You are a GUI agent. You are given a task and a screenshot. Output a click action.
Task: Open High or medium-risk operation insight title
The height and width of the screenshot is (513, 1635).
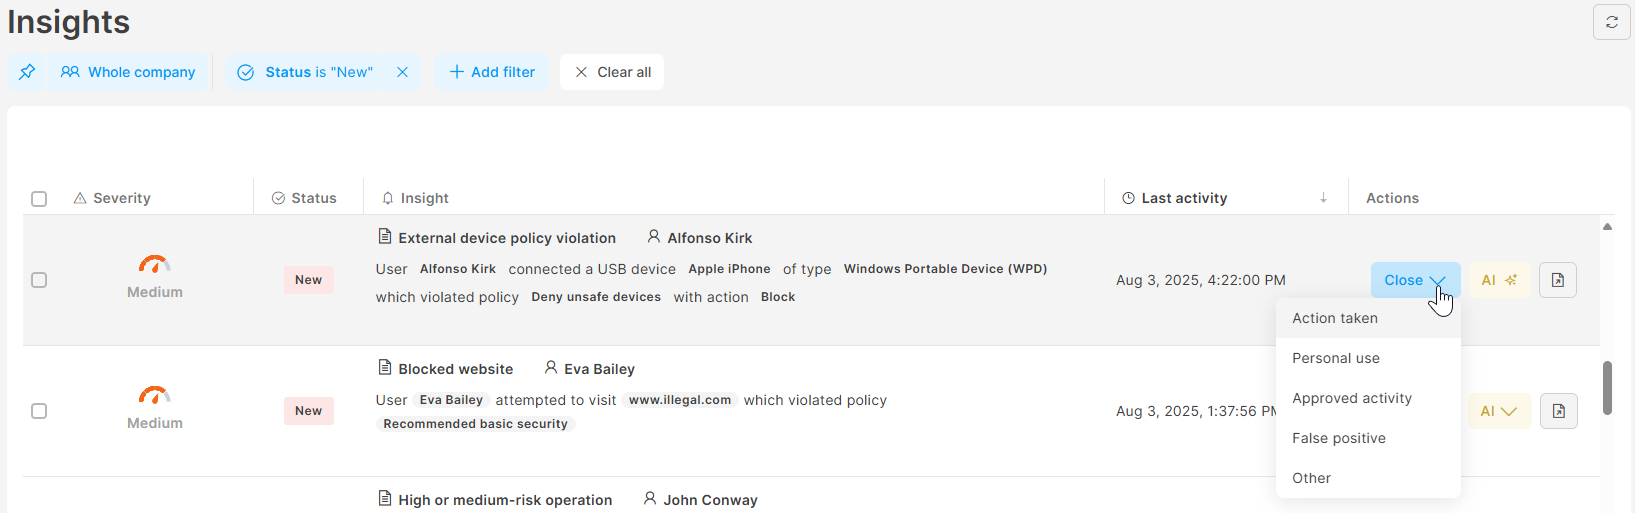(x=505, y=500)
